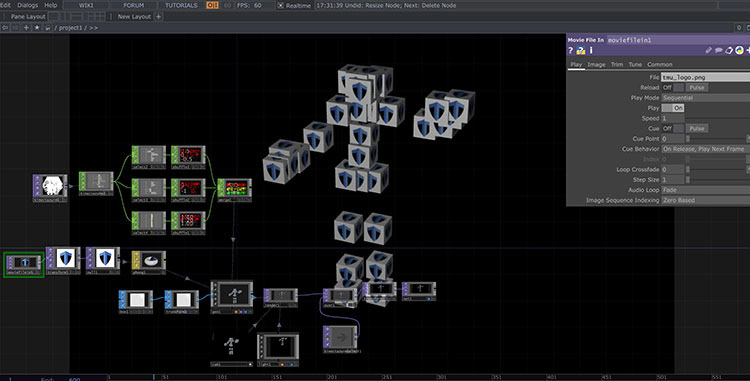Toggle the Realtime checkbox
750x381 pixels.
(281, 5)
